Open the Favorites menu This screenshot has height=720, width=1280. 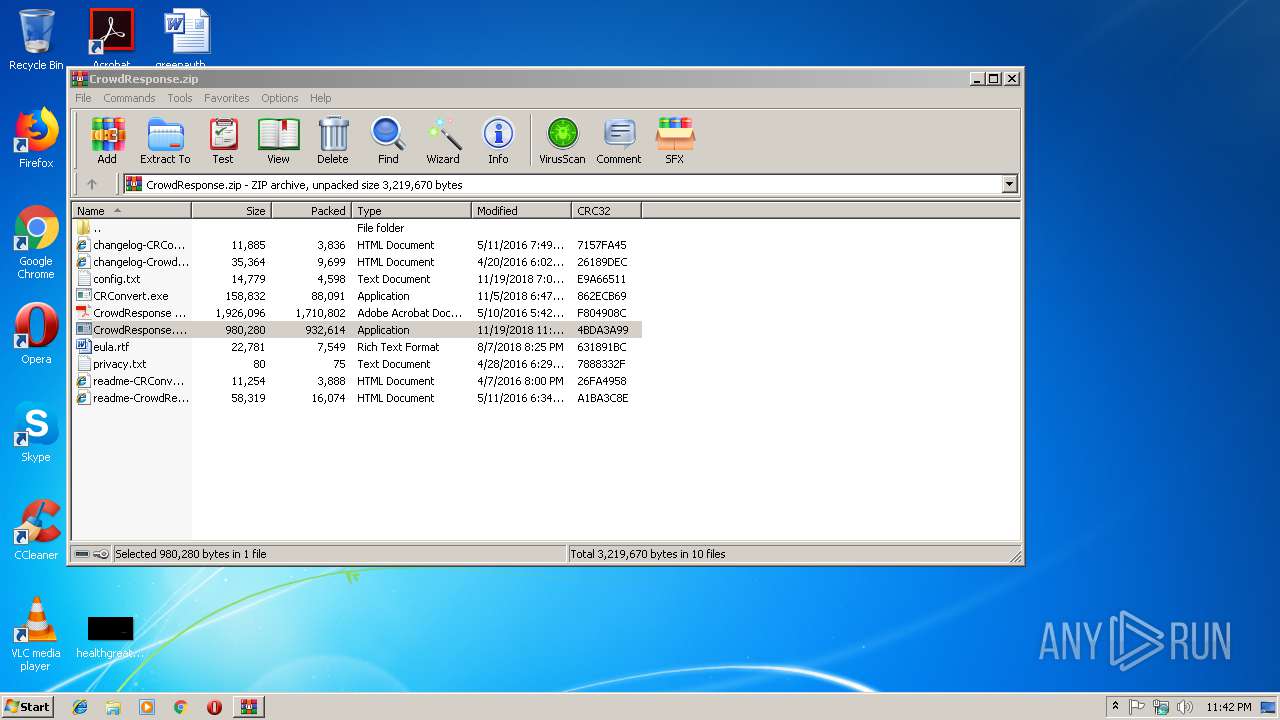click(227, 98)
